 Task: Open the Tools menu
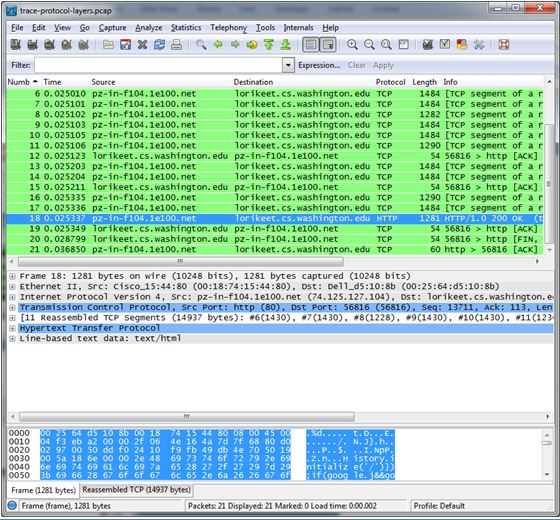pos(265,28)
